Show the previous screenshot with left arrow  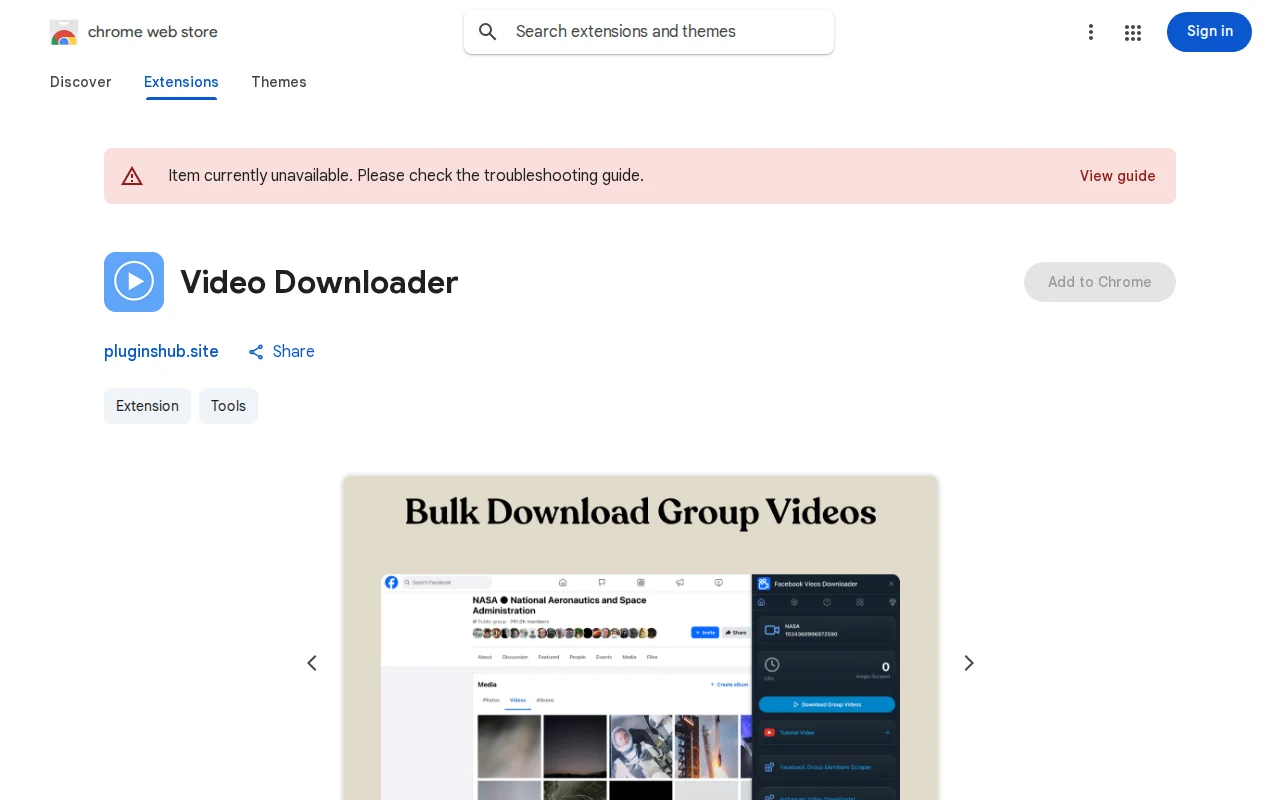312,663
